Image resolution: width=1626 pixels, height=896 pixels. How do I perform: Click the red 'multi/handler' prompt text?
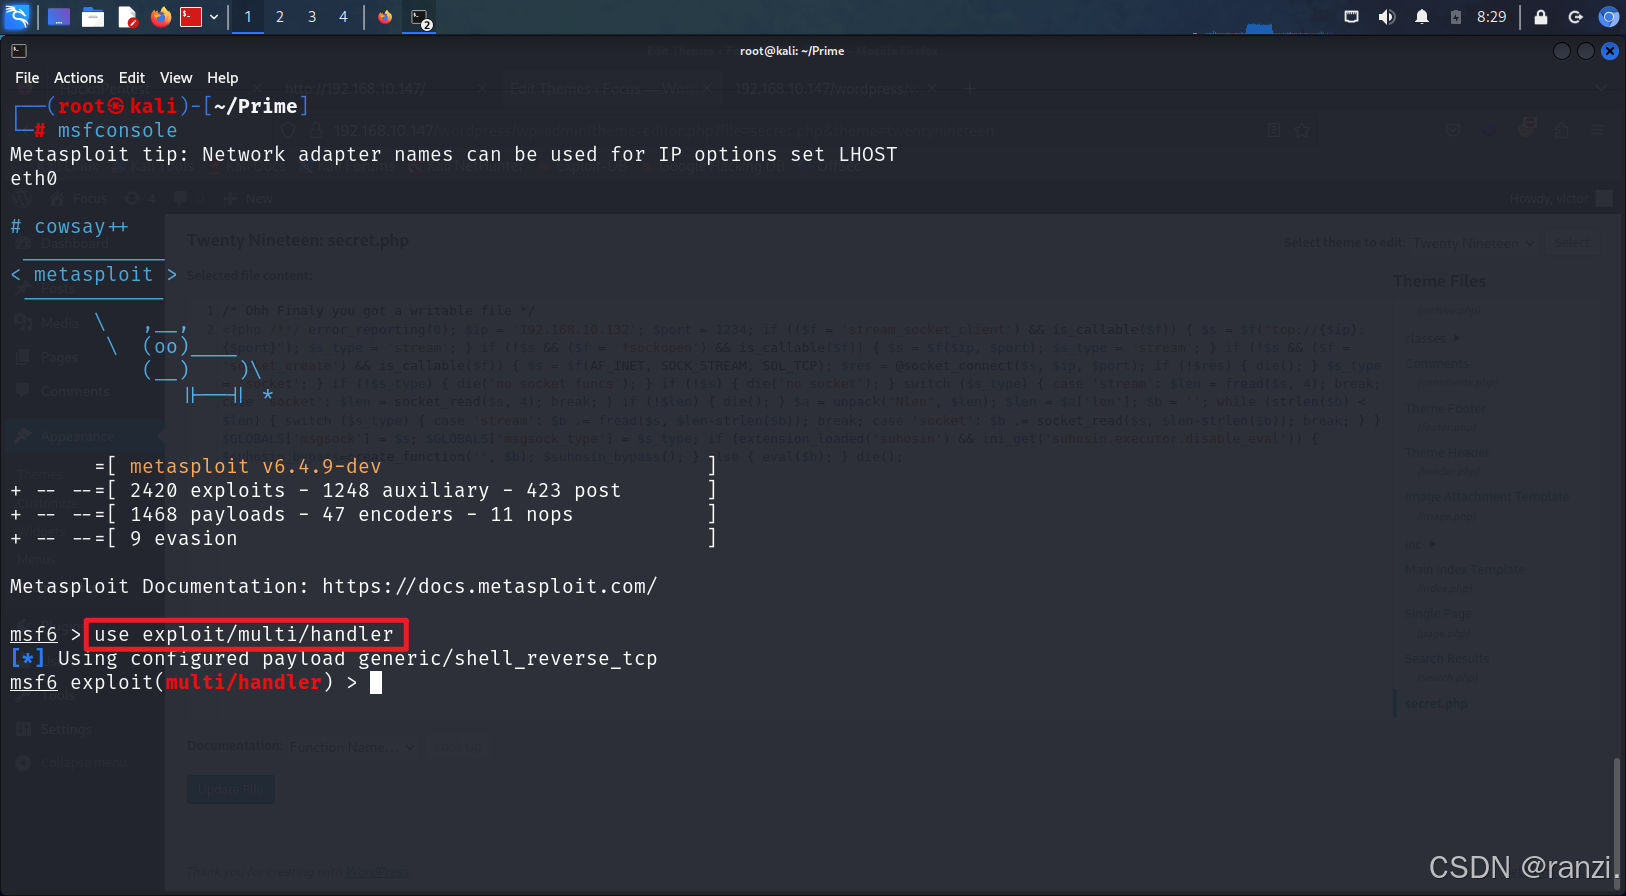244,683
